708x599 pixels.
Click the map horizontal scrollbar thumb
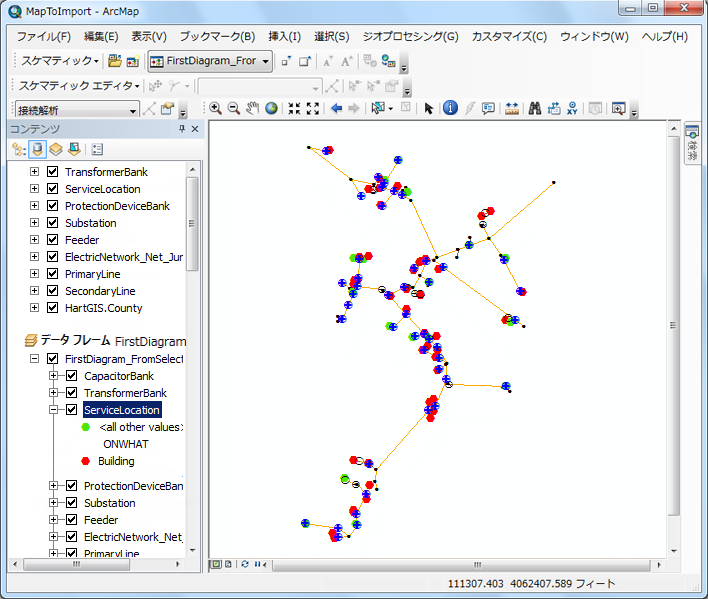[461, 565]
